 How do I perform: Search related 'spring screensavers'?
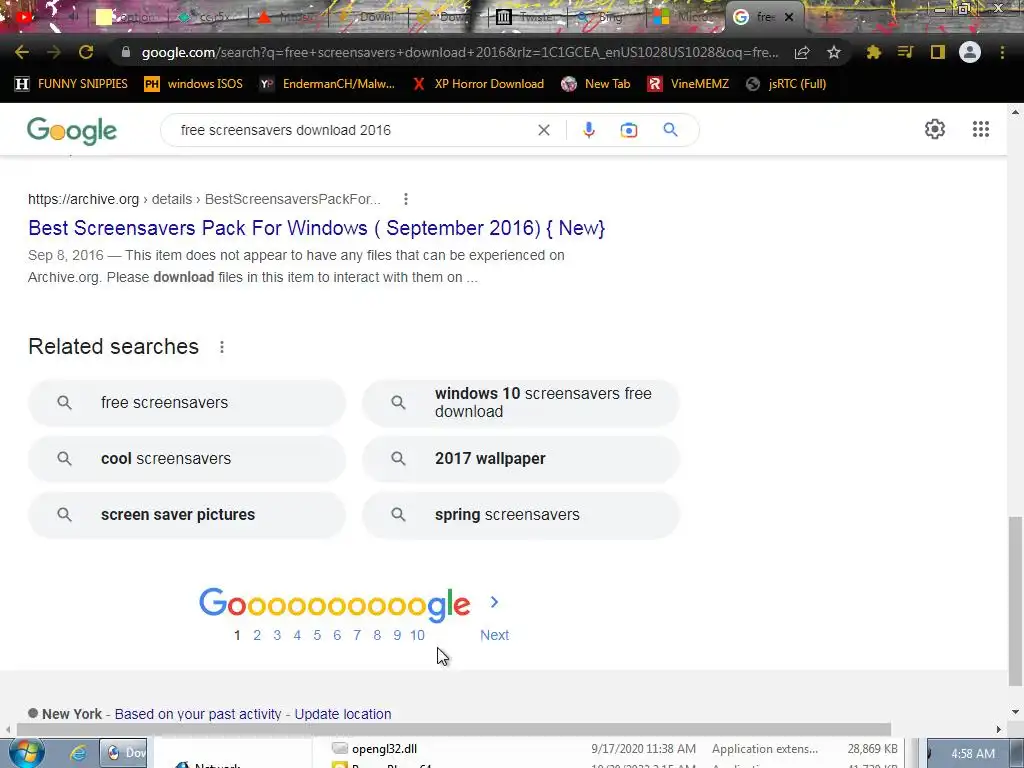pyautogui.click(x=521, y=515)
